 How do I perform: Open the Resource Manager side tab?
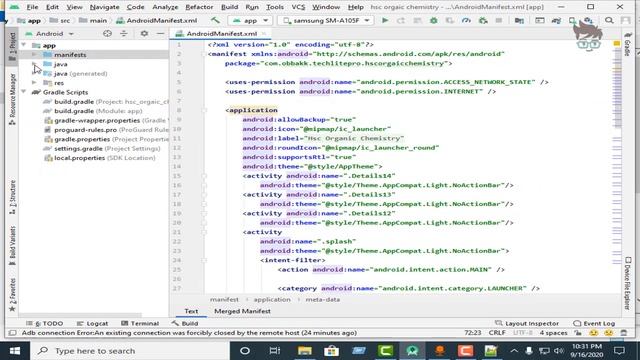pyautogui.click(x=12, y=99)
